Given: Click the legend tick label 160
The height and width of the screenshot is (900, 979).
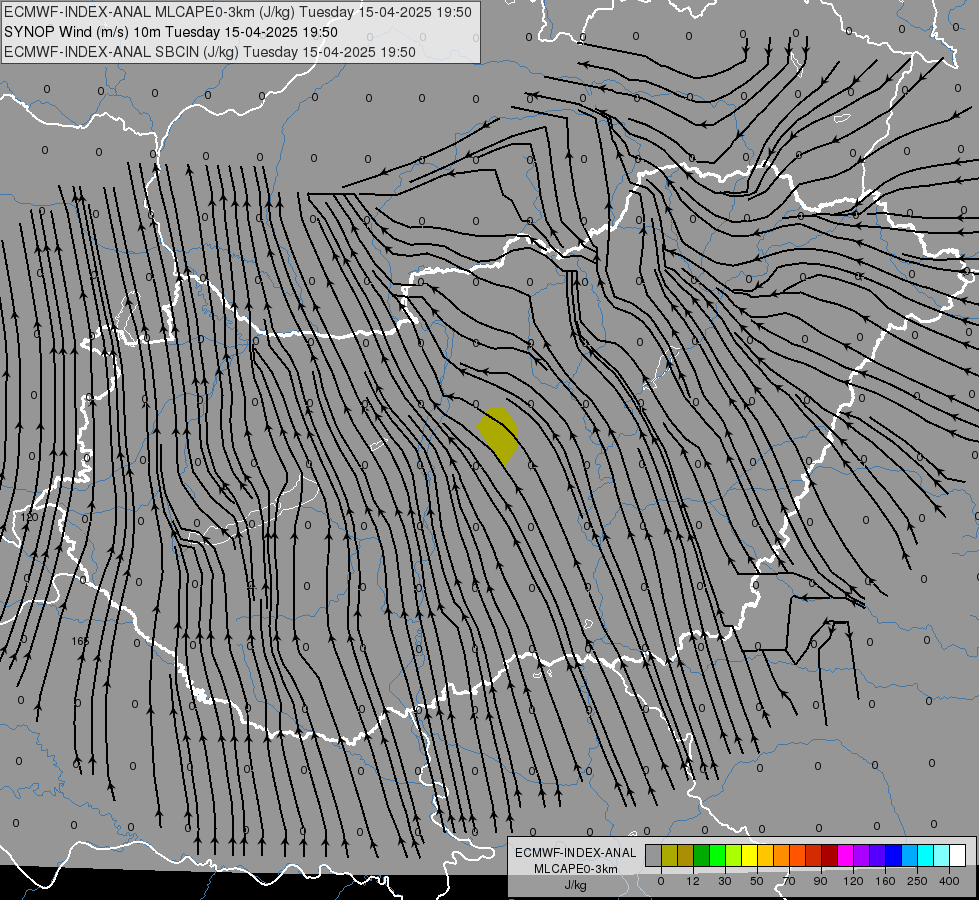Looking at the screenshot, I should point(885,881).
